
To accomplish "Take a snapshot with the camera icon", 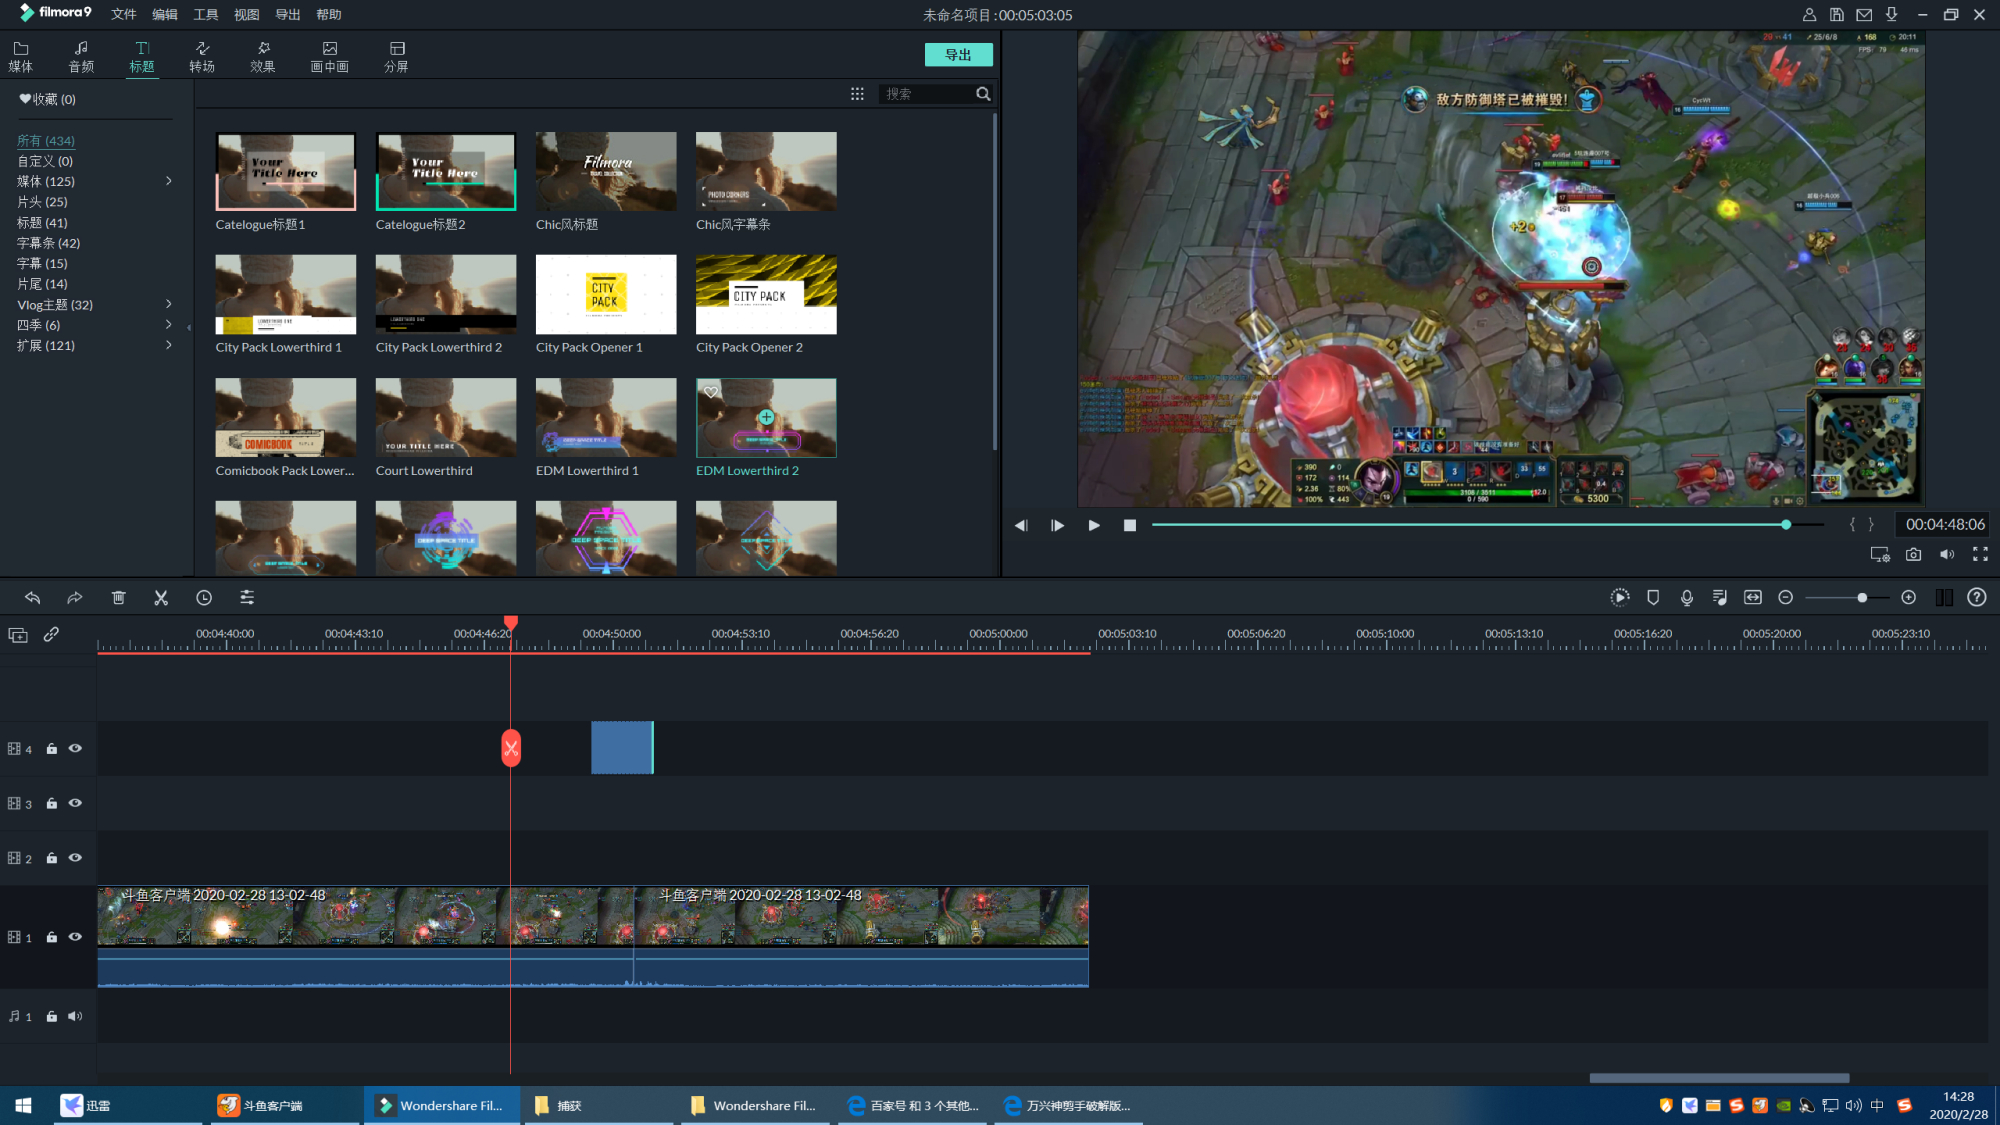I will tap(1913, 554).
